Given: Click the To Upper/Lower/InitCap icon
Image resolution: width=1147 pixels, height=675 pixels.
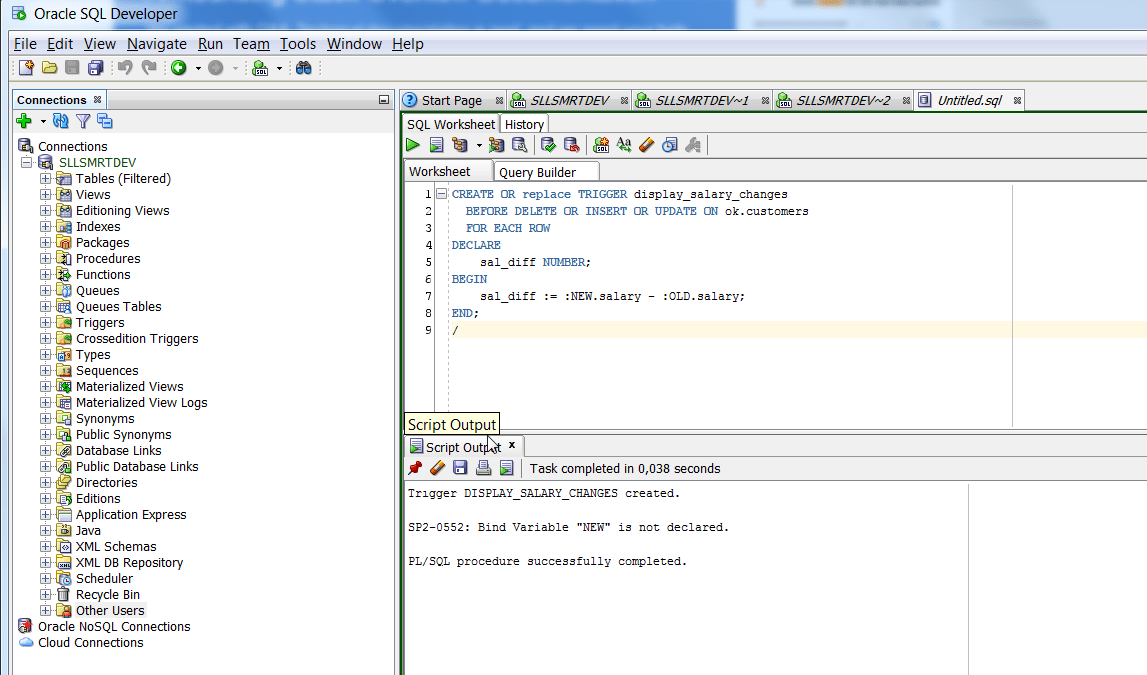Looking at the screenshot, I should 624,146.
